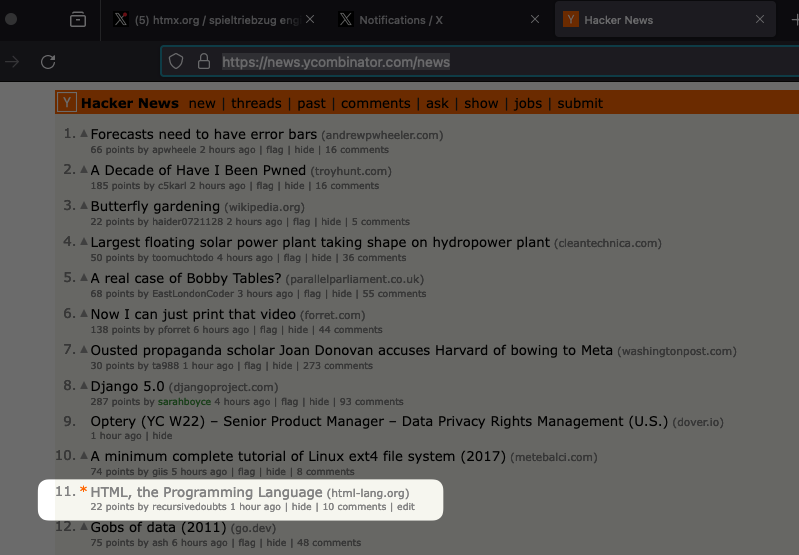Open the shield tracking protection icon
This screenshot has height=555, width=799.
click(176, 61)
